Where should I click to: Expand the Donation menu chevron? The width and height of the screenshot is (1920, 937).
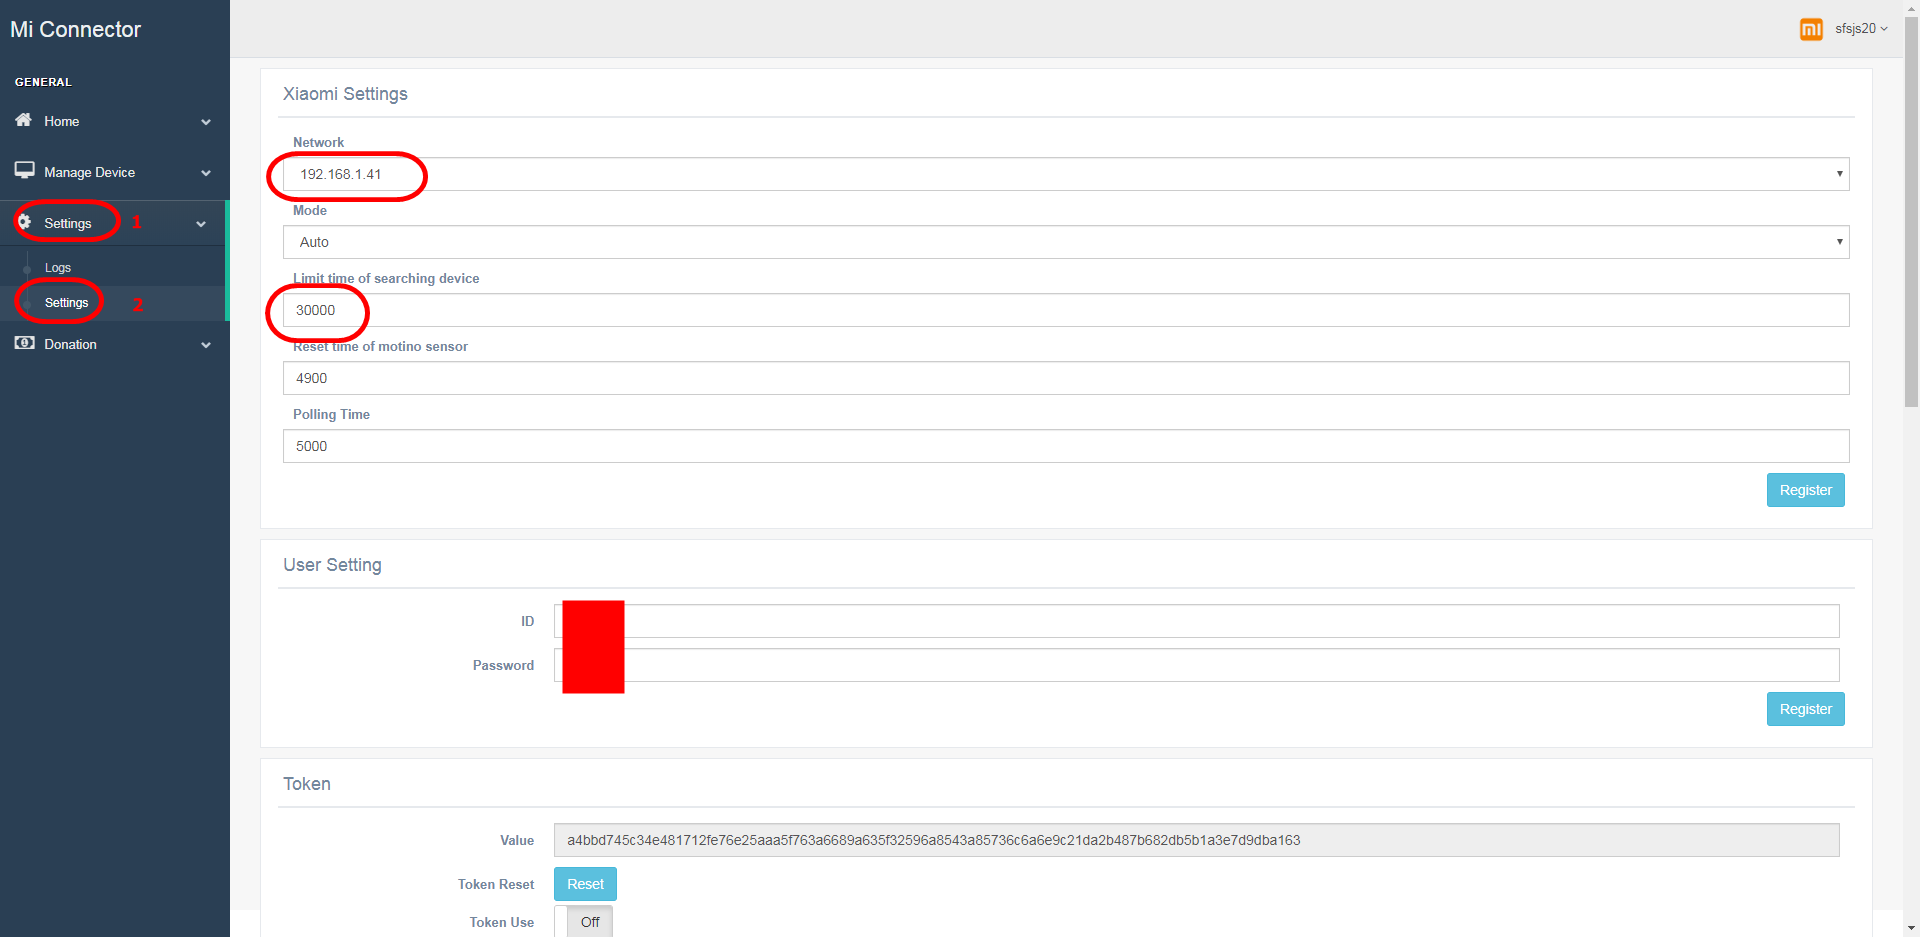pos(206,345)
